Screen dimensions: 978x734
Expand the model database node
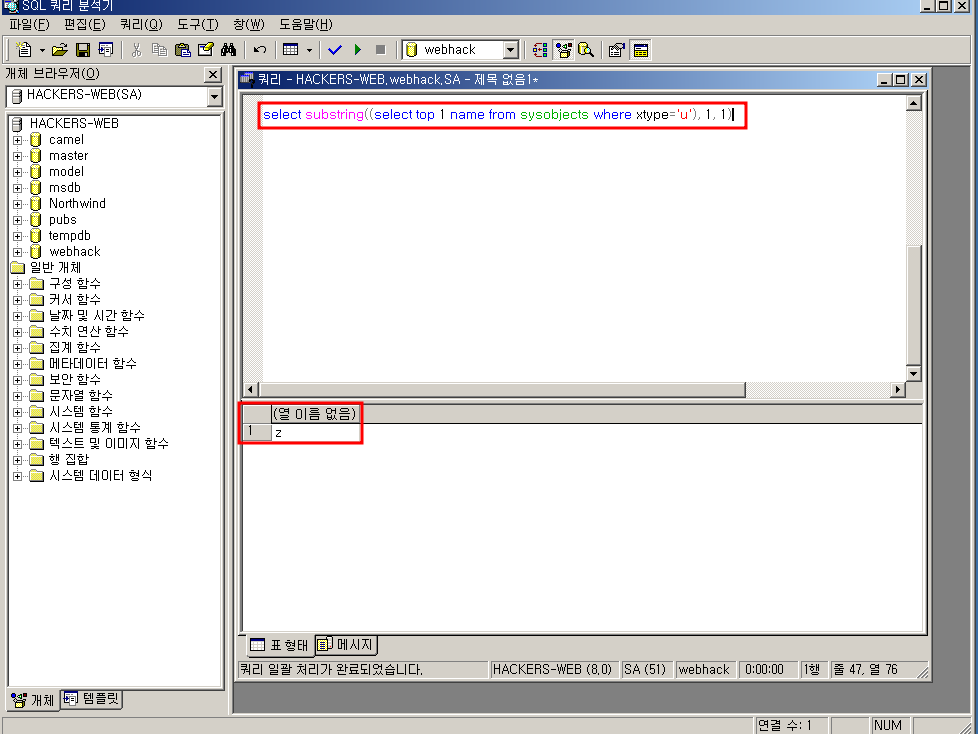tap(17, 172)
